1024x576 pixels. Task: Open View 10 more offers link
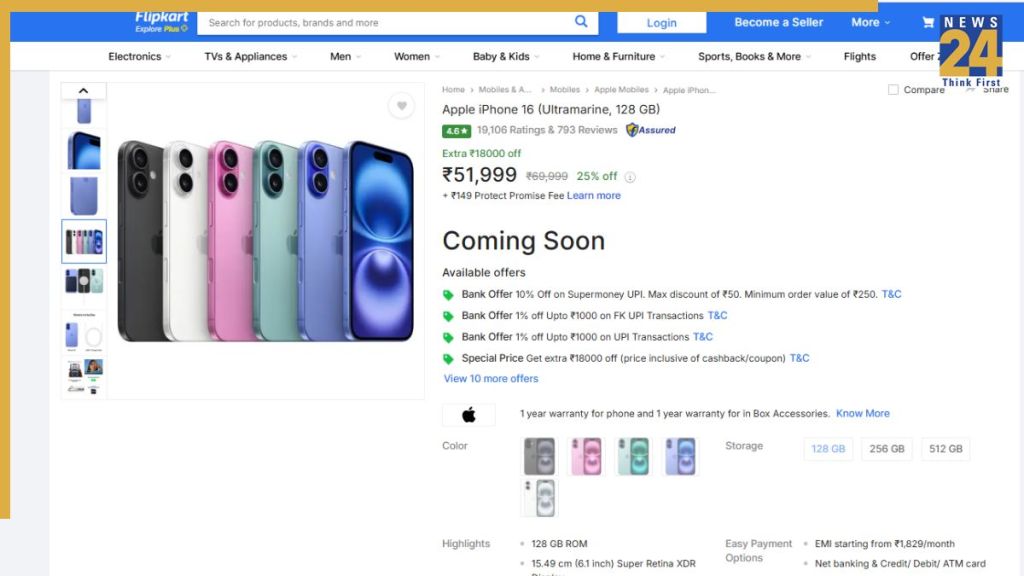tap(491, 379)
